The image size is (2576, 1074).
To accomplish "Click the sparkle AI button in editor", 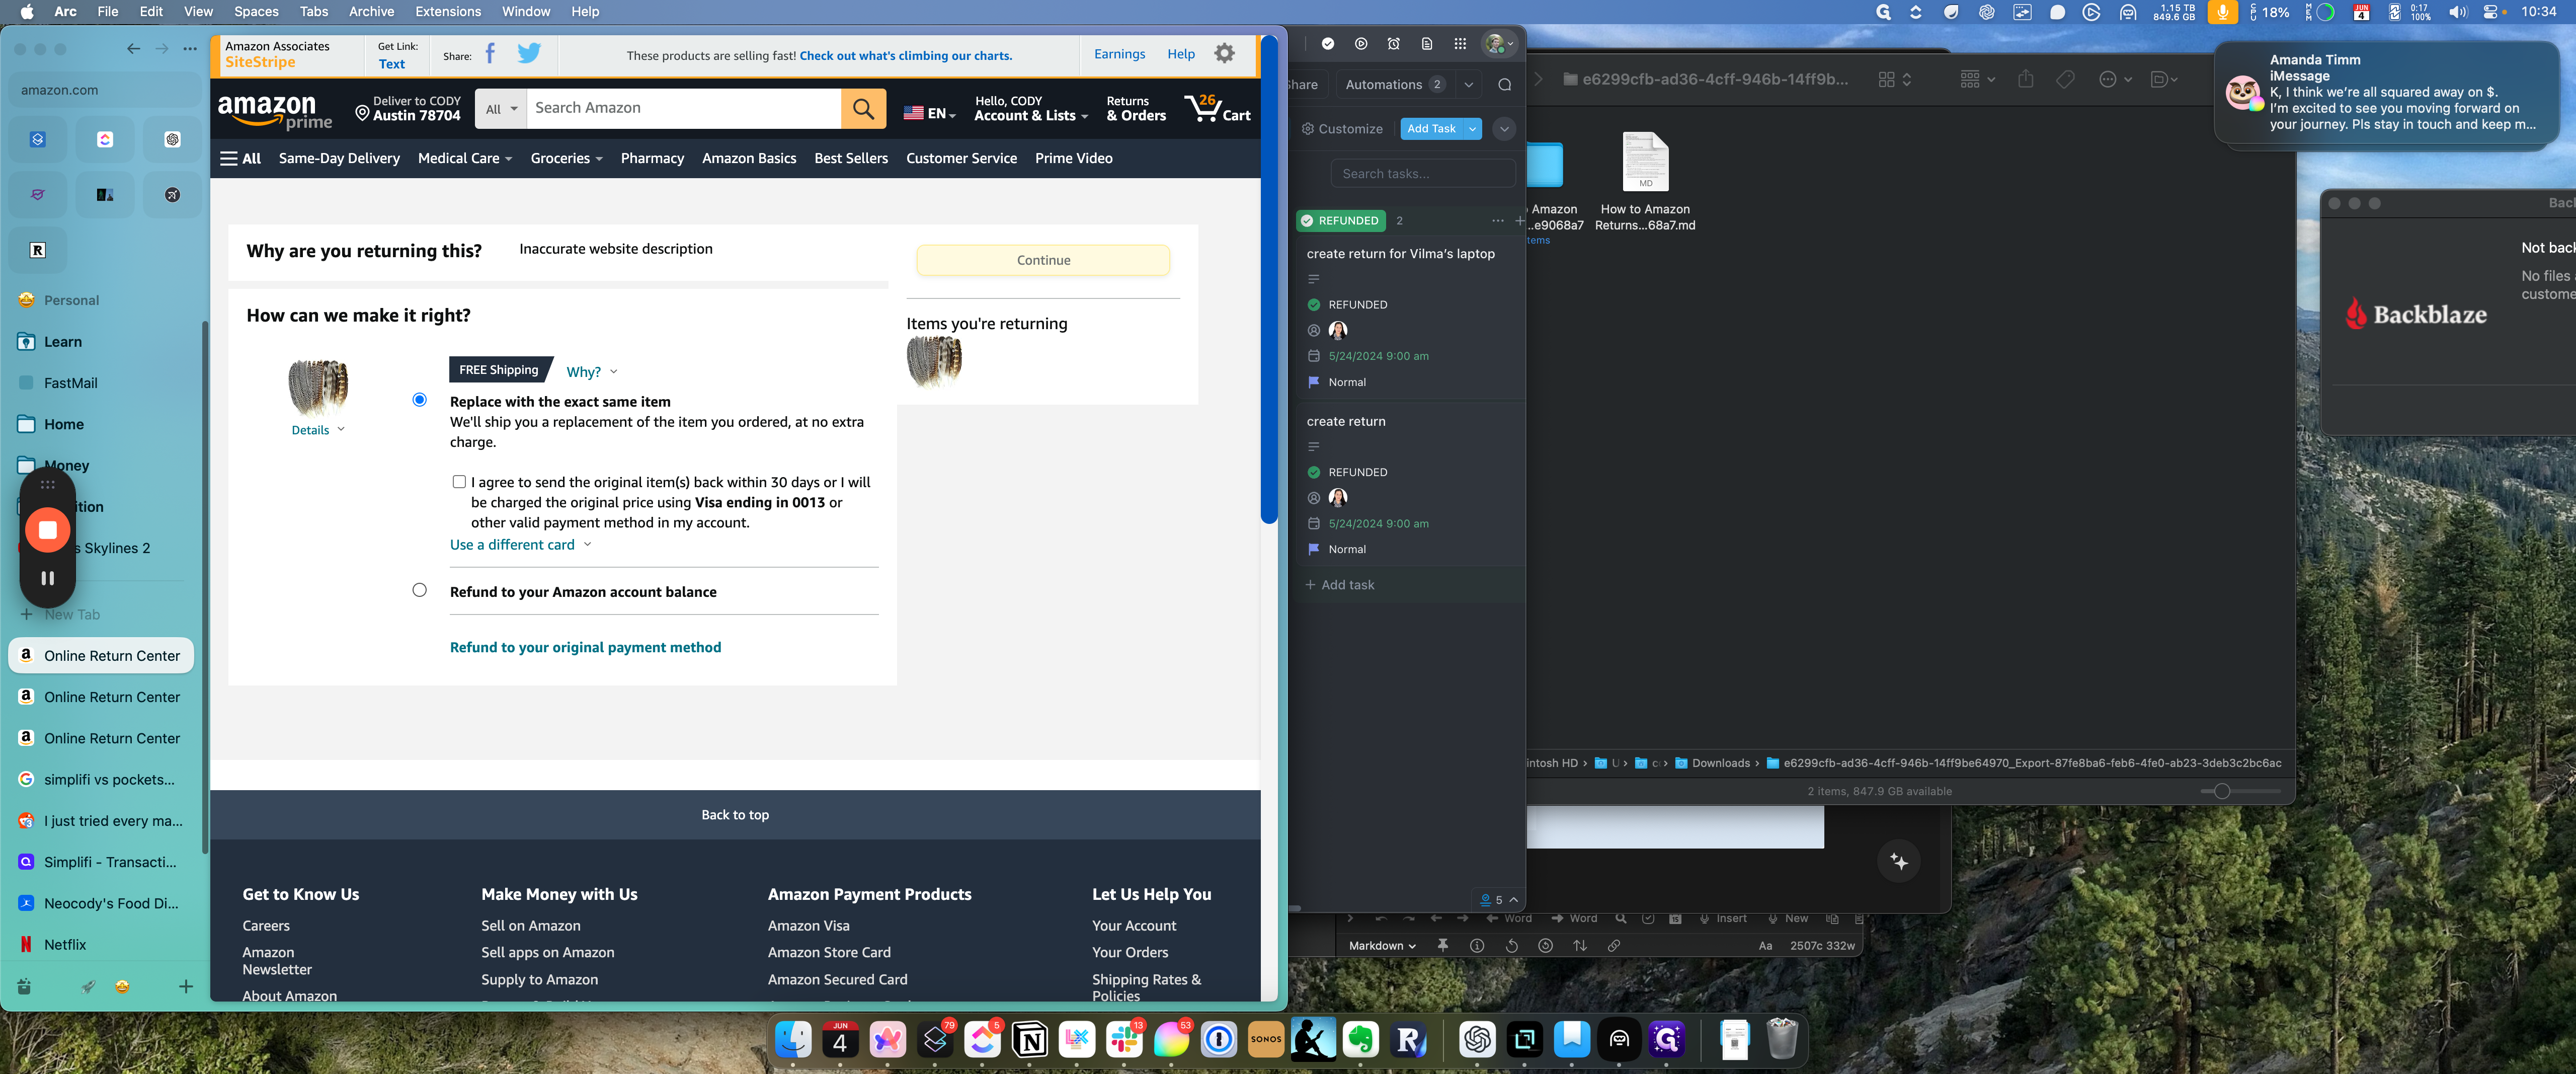I will (x=1898, y=862).
